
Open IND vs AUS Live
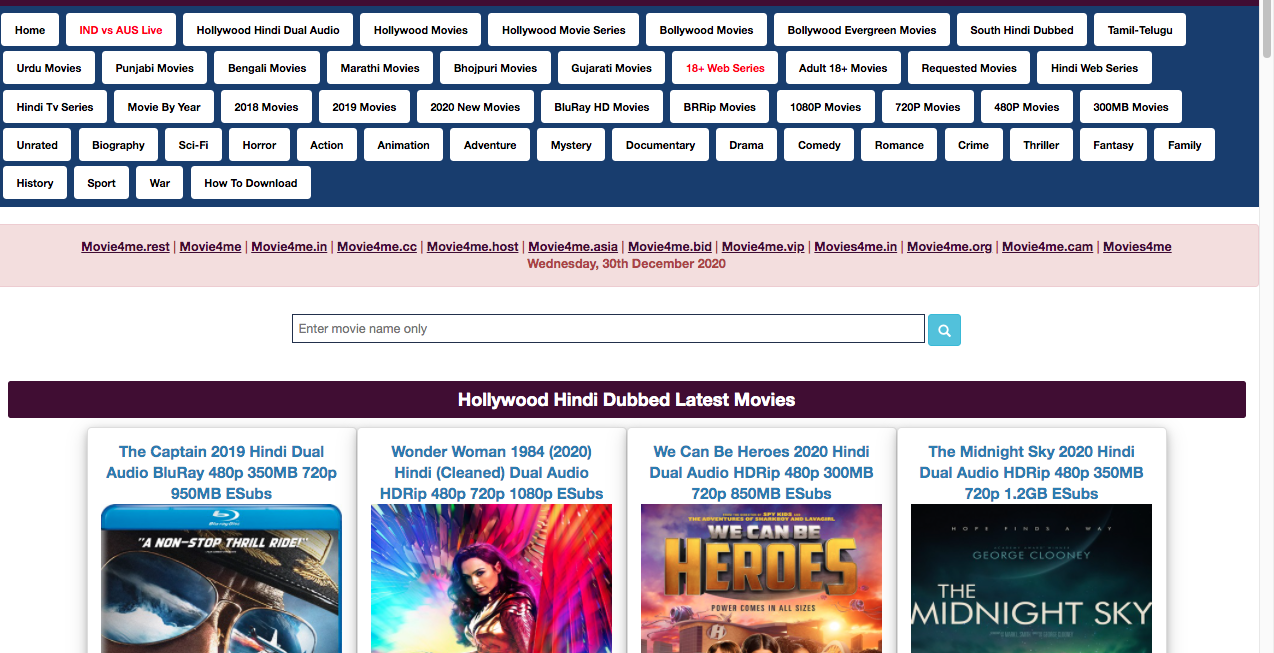[x=121, y=30]
